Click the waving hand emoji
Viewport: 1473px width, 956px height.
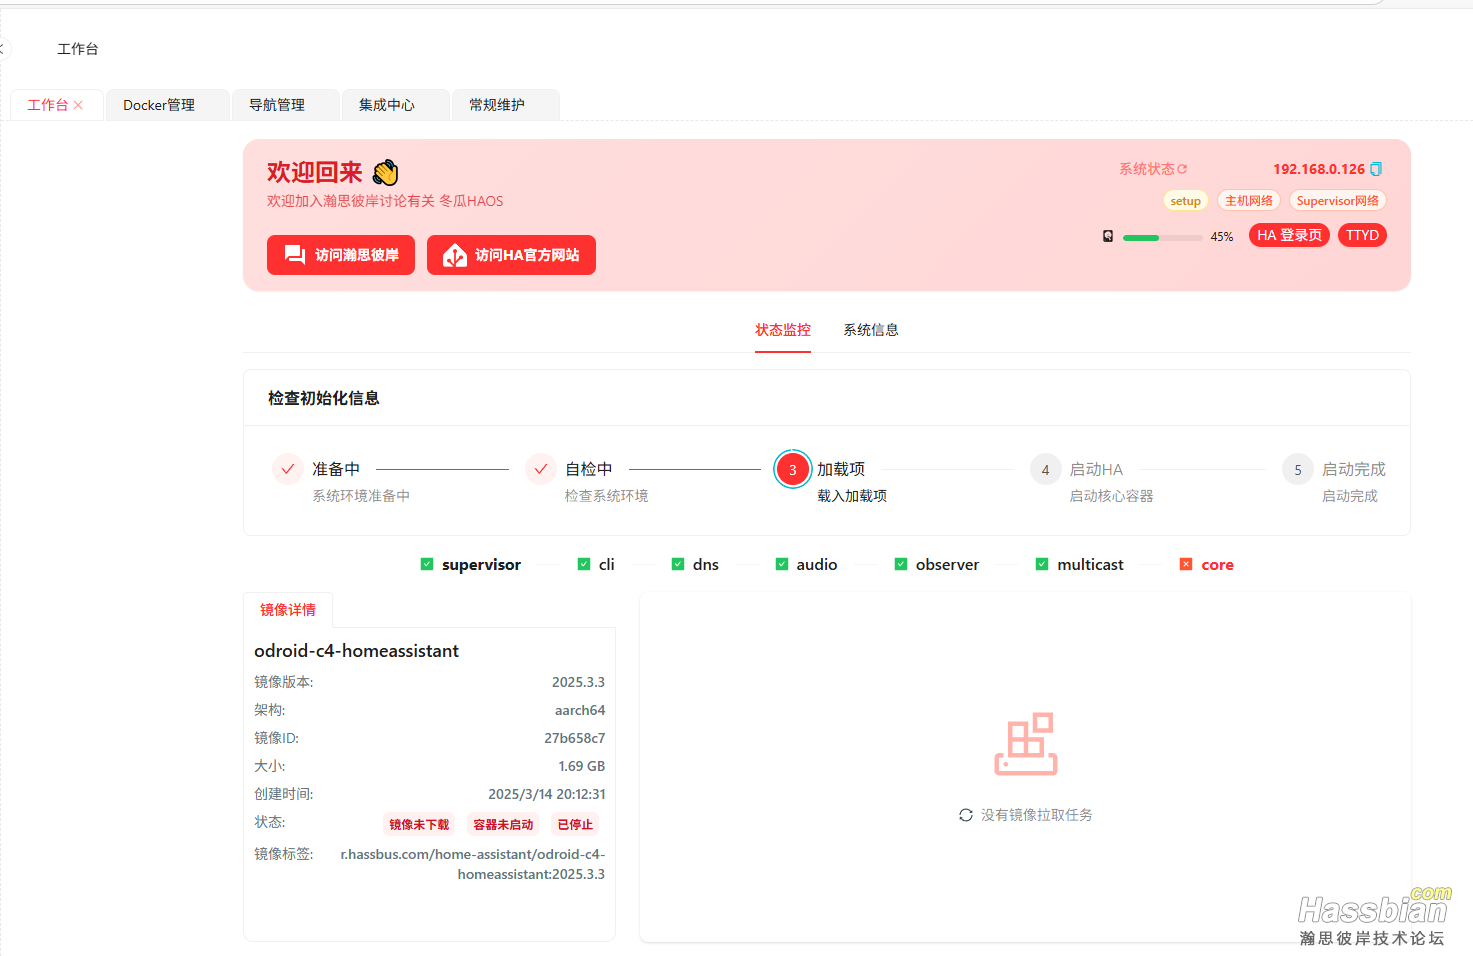[x=385, y=172]
